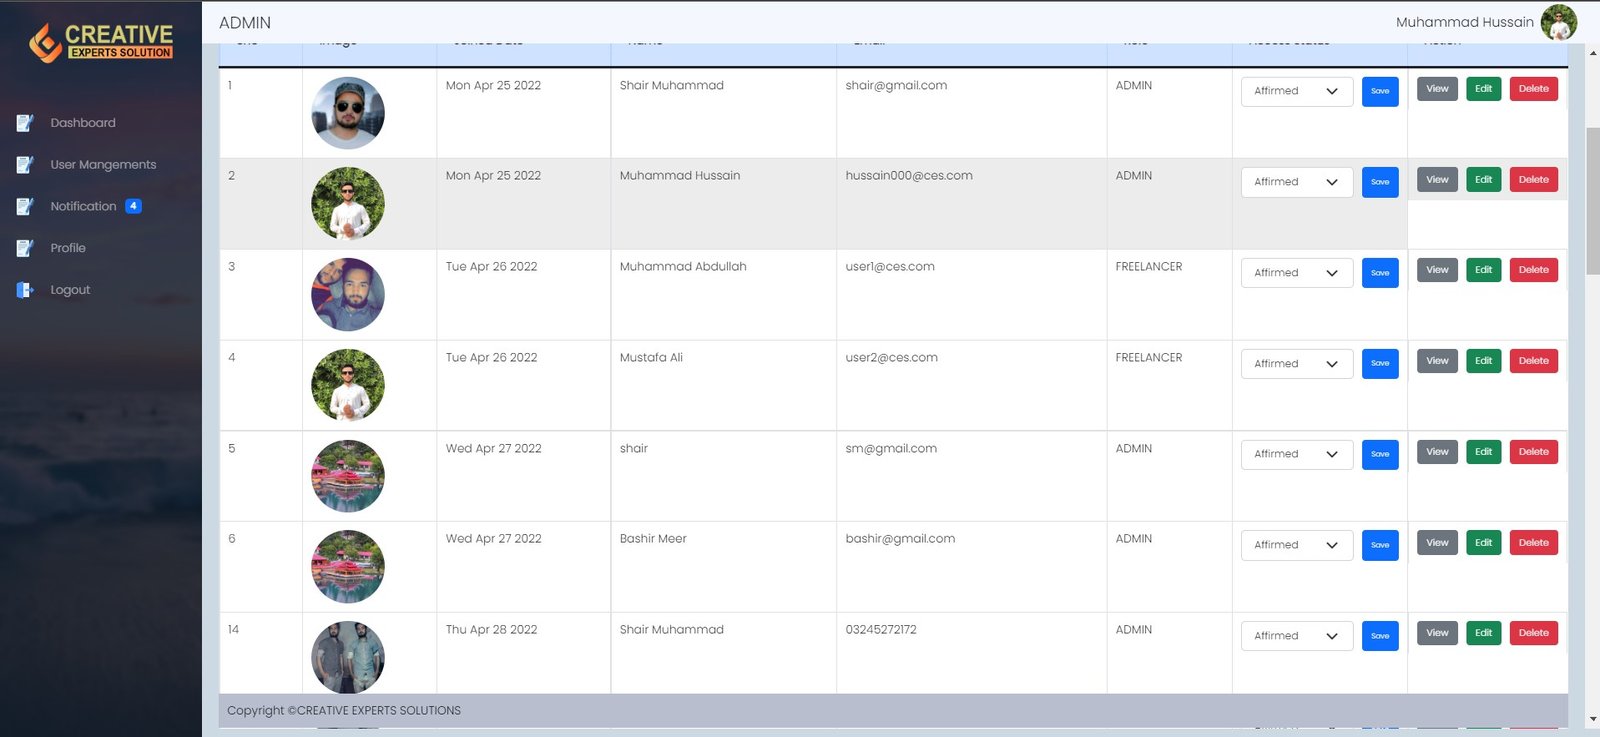Click the User Mangements sidebar icon
Viewport: 1600px width, 737px height.
point(25,165)
